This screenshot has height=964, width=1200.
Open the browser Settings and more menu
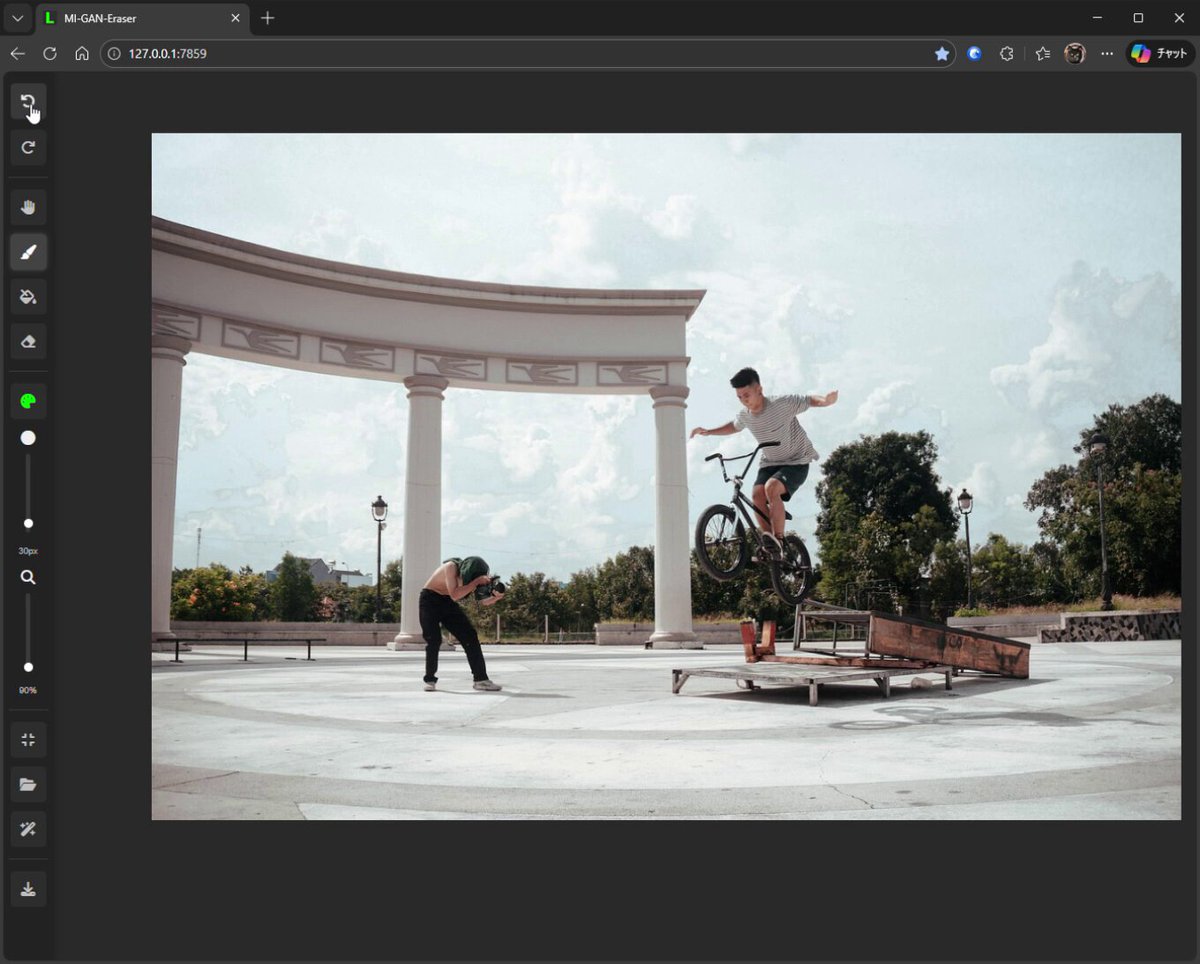pyautogui.click(x=1107, y=54)
